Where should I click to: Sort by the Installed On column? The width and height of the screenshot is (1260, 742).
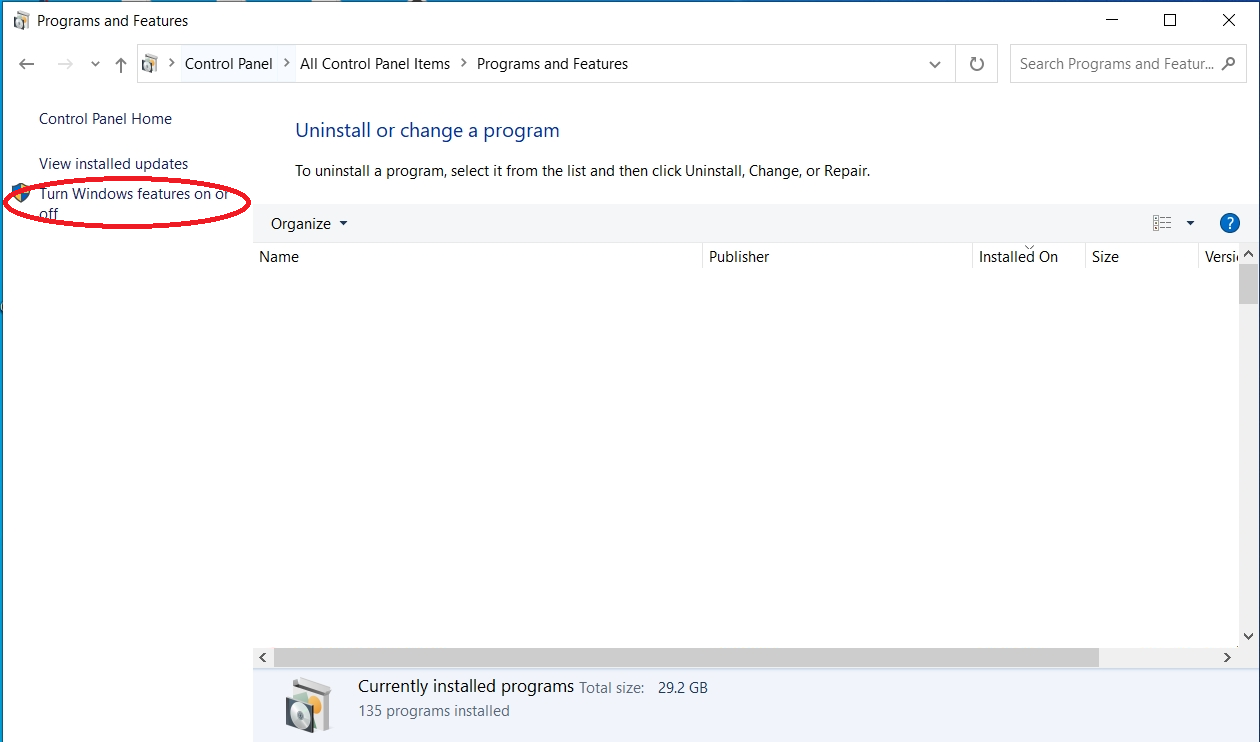pyautogui.click(x=1029, y=257)
